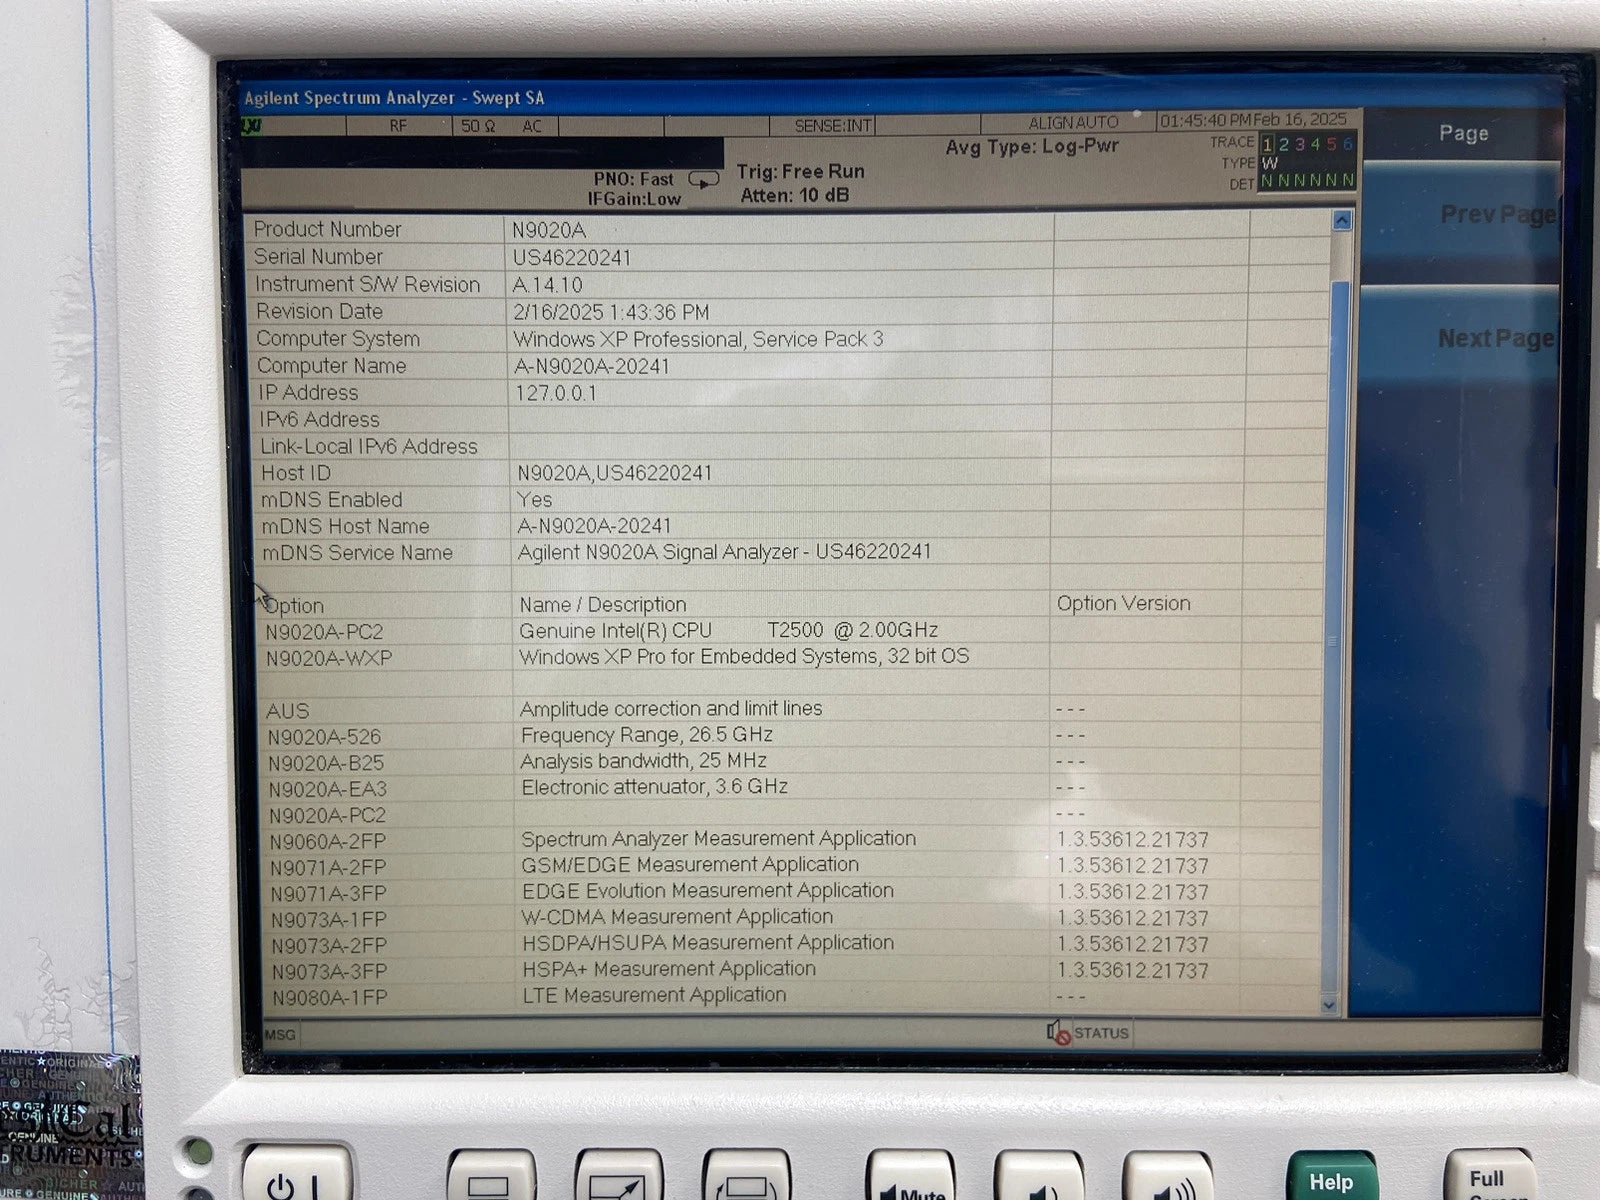
Task: Click the muted speaker status icon
Action: [x=1058, y=1032]
